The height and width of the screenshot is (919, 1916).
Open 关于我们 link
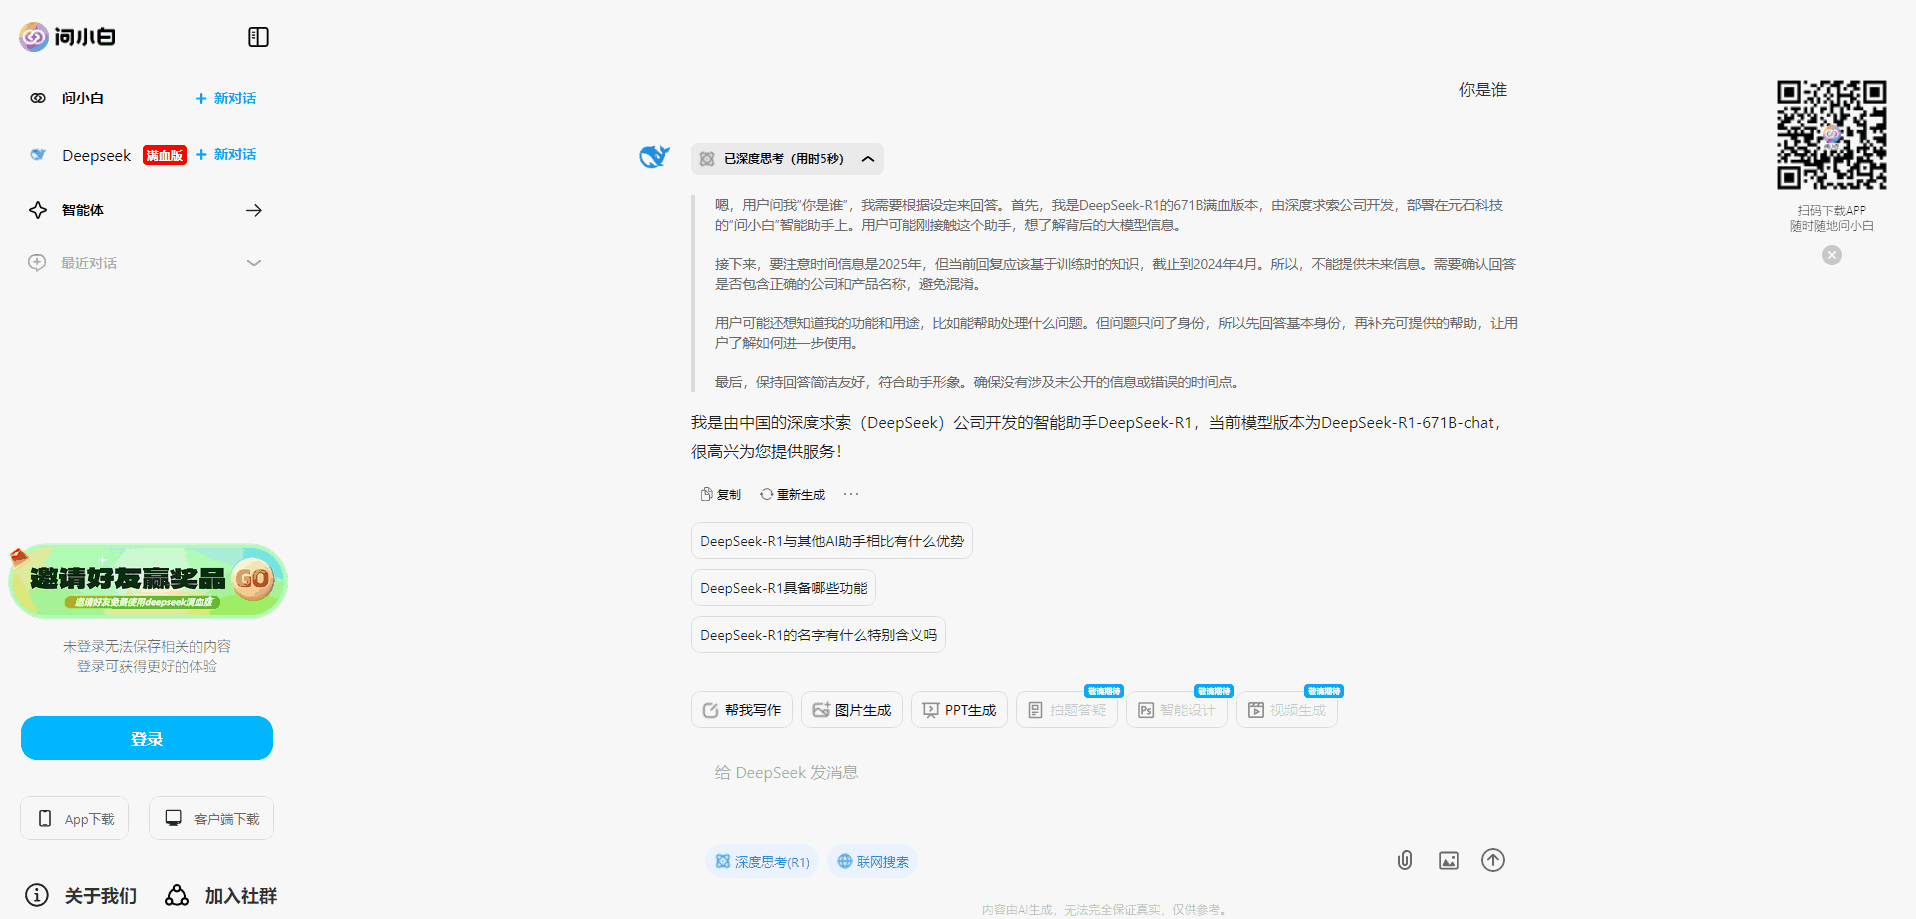point(101,896)
